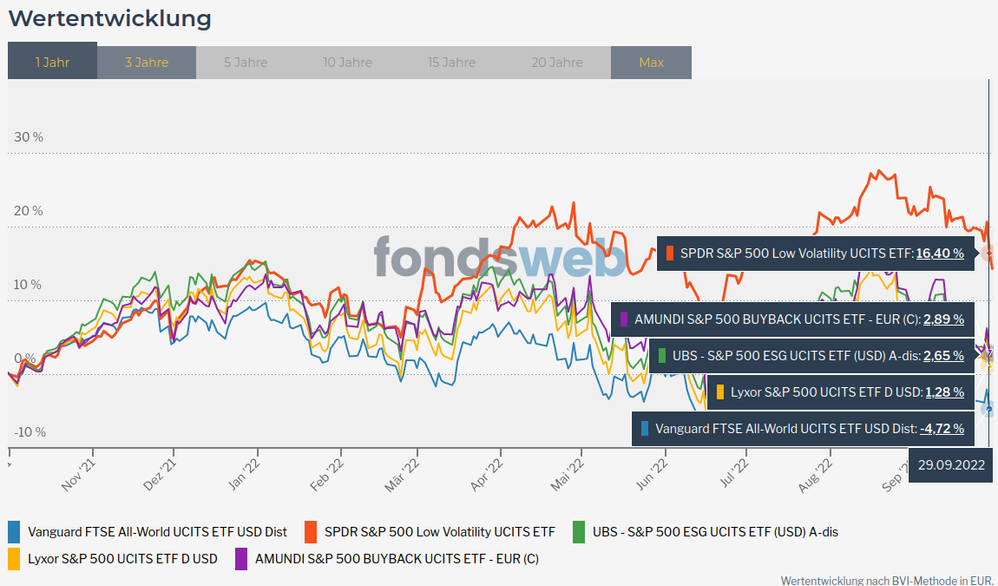Toggle purple AMUNDI Buyback legend swatch

241,558
